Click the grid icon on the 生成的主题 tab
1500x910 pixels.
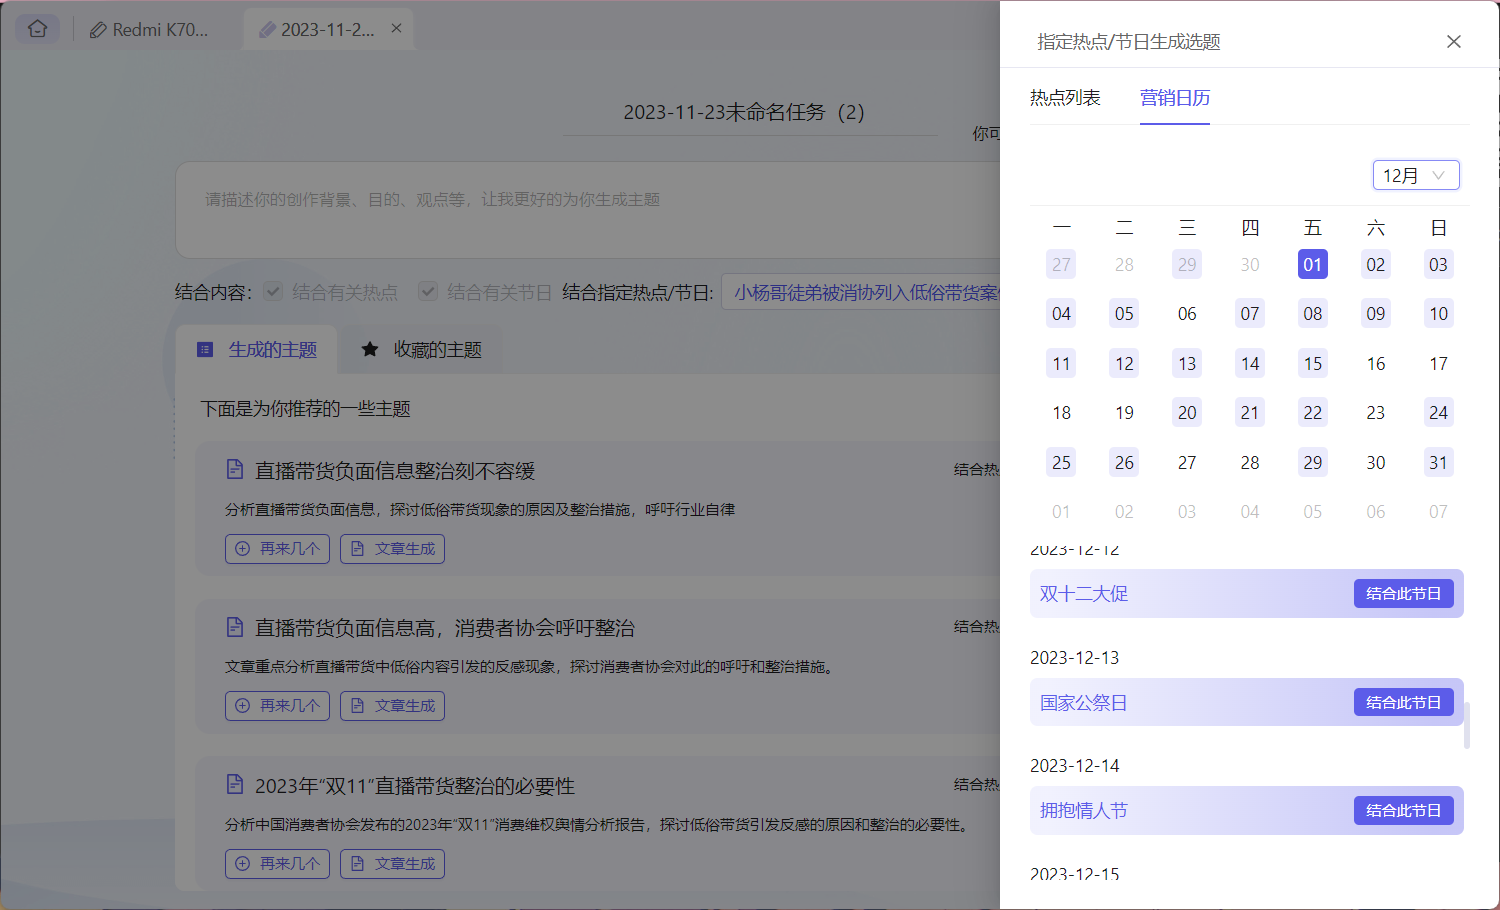point(205,350)
